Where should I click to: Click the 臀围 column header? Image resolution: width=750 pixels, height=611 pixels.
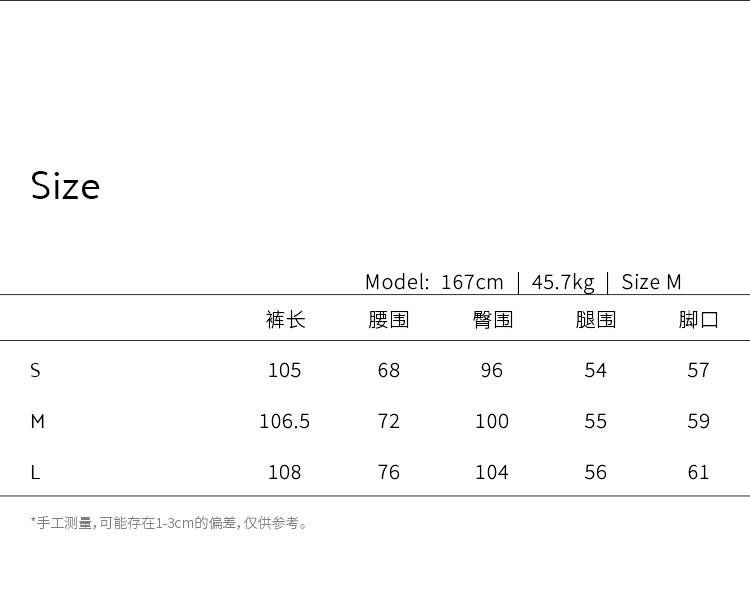click(x=492, y=320)
